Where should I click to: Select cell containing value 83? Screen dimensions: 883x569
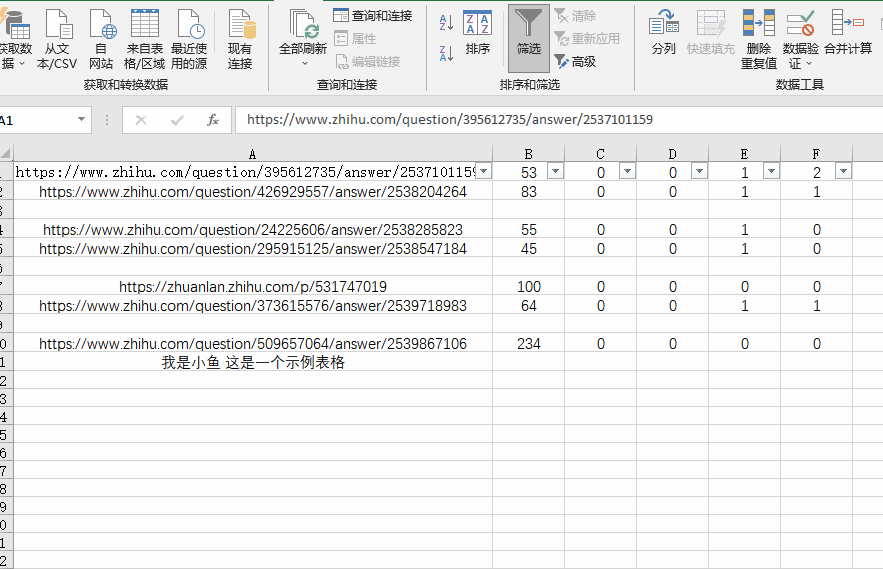[x=529, y=192]
